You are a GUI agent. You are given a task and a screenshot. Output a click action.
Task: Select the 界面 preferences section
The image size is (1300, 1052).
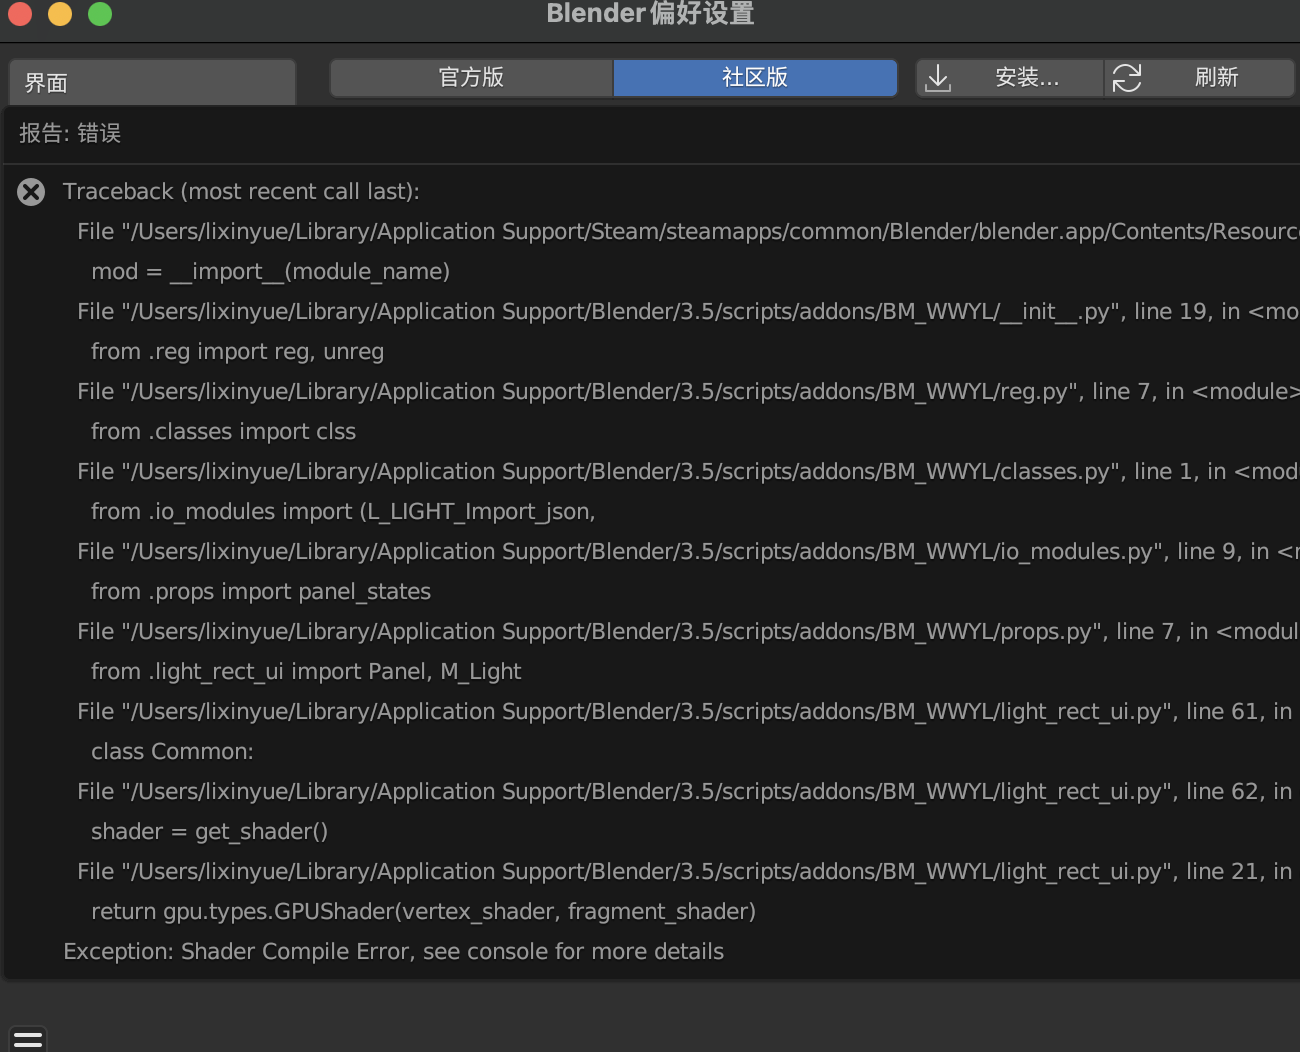point(152,82)
